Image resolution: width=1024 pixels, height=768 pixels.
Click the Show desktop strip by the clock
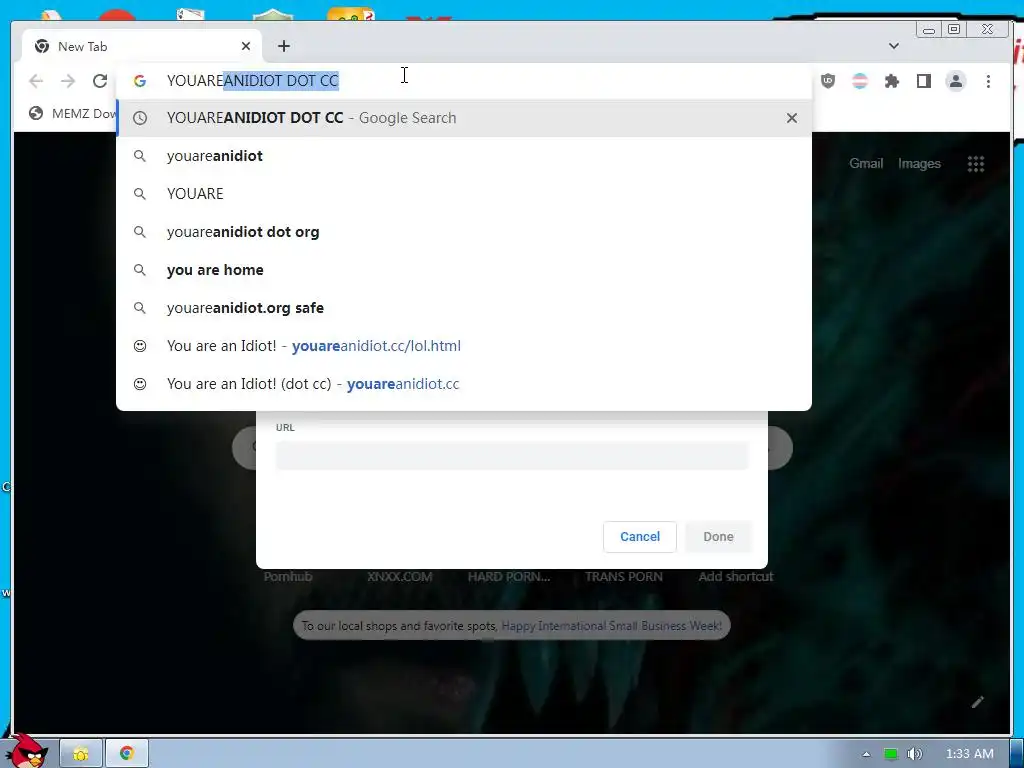pyautogui.click(x=1017, y=754)
